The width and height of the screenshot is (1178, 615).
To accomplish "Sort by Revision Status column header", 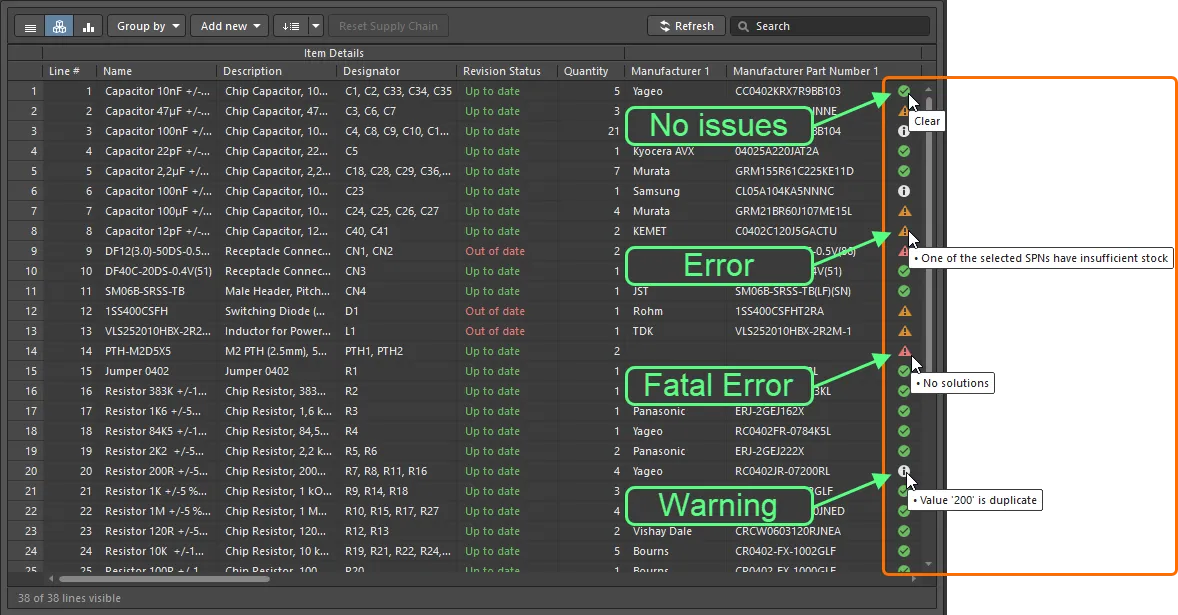I will point(501,71).
